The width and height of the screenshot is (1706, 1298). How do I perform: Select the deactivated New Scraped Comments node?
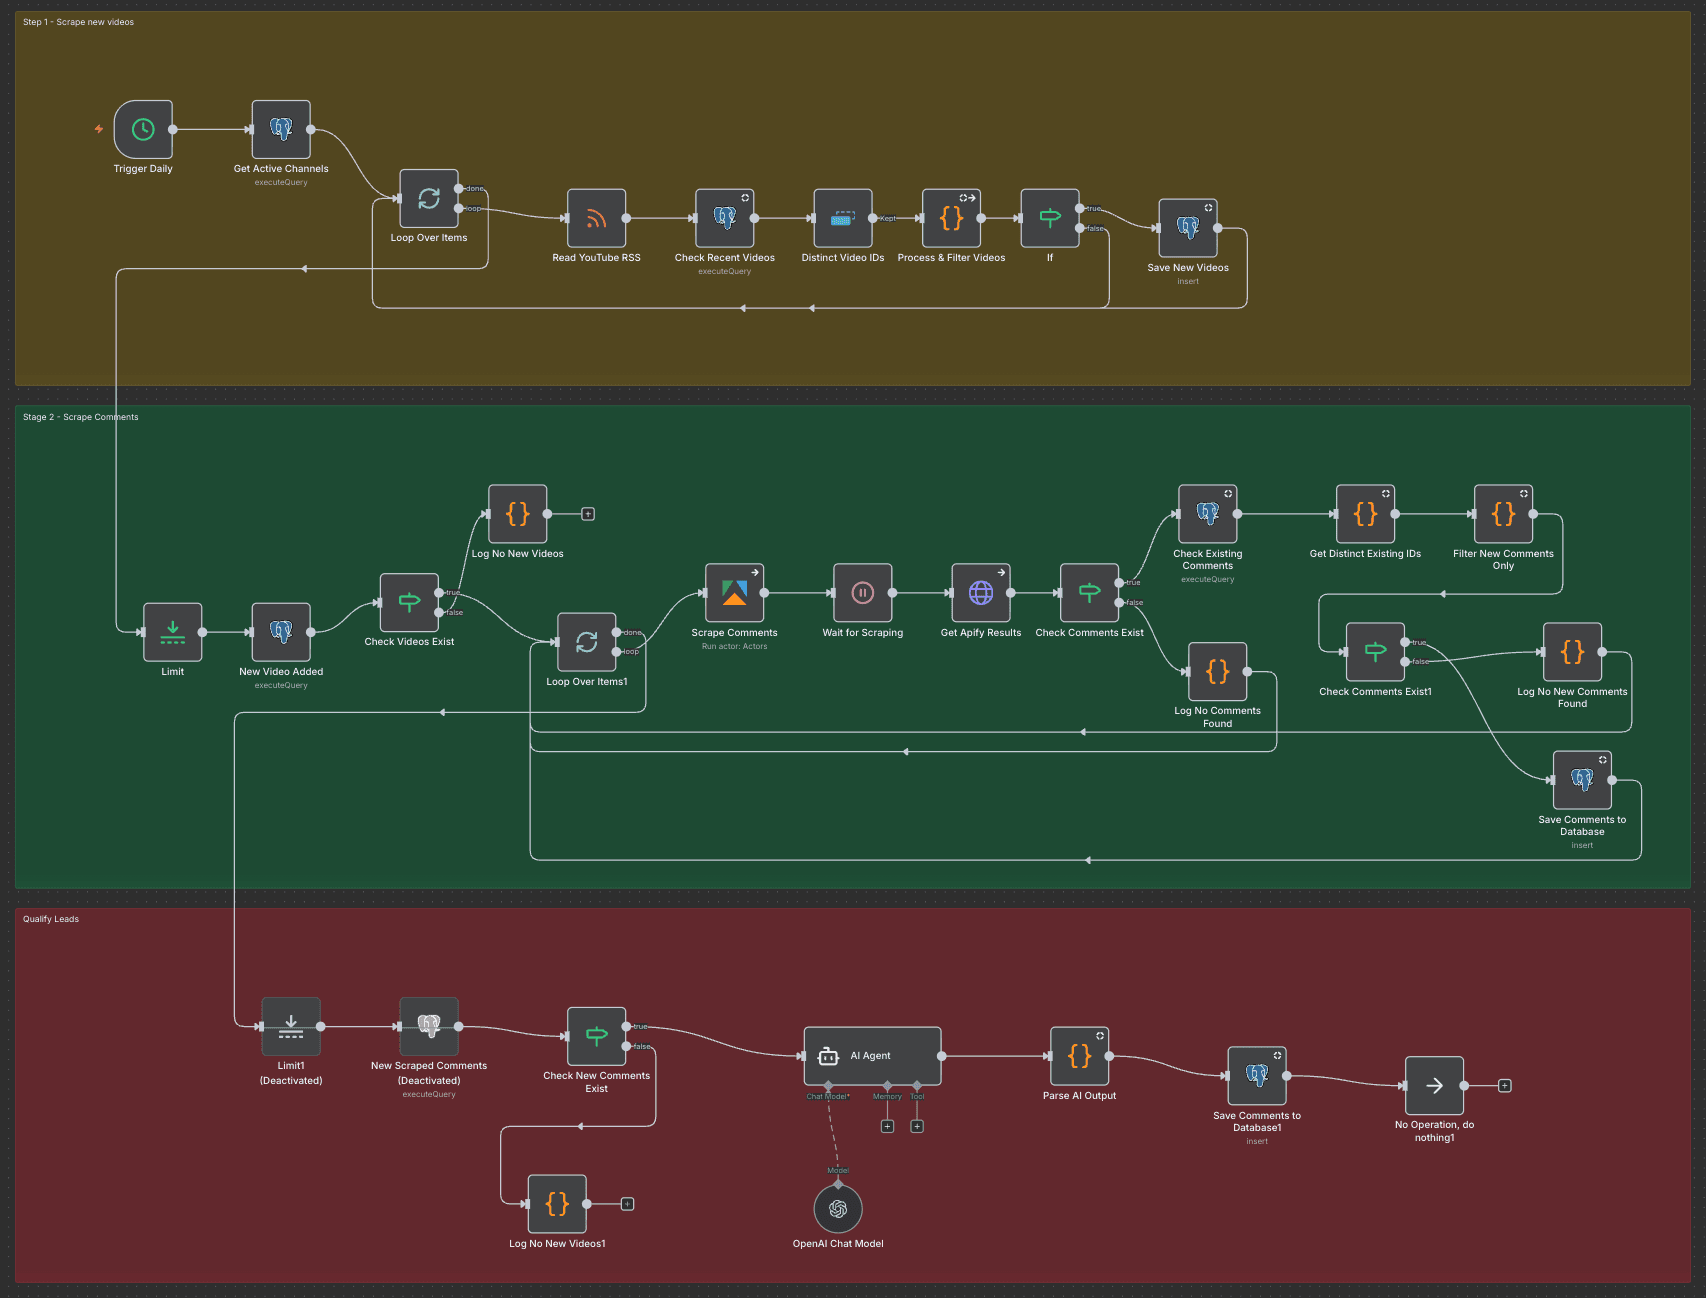point(428,1025)
